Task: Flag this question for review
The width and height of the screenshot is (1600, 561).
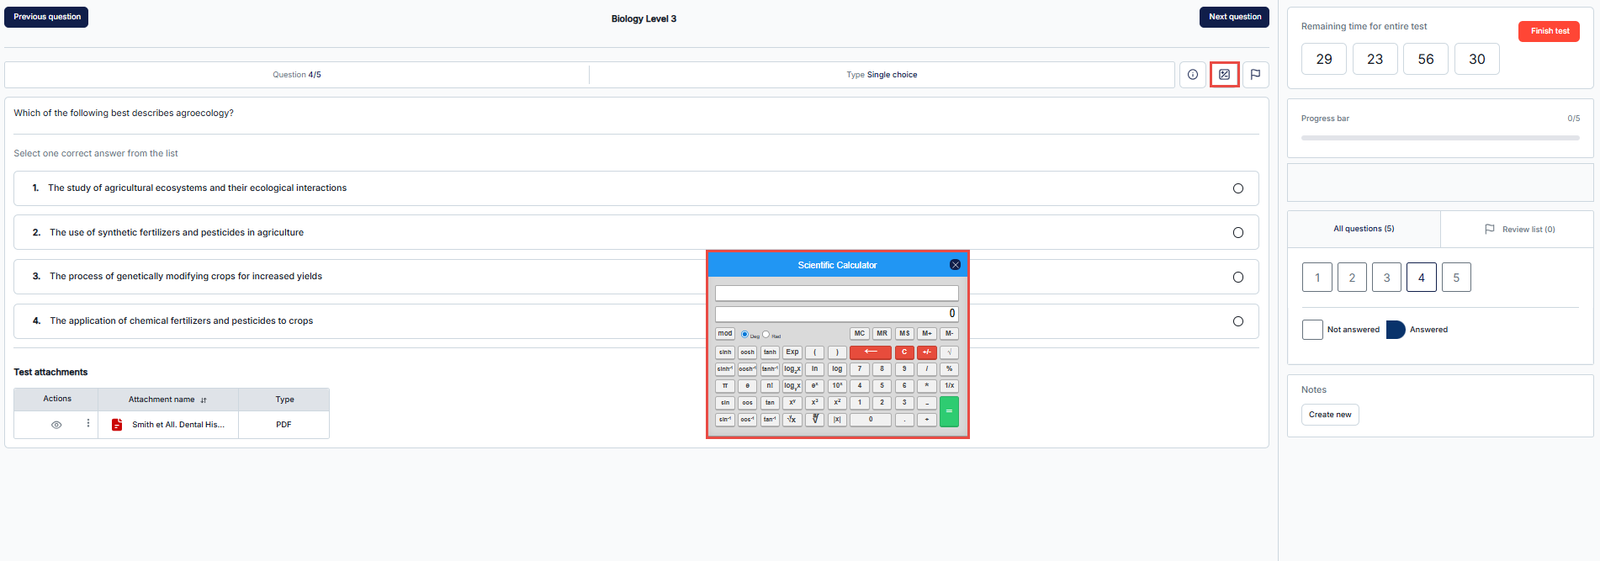Action: pyautogui.click(x=1255, y=74)
